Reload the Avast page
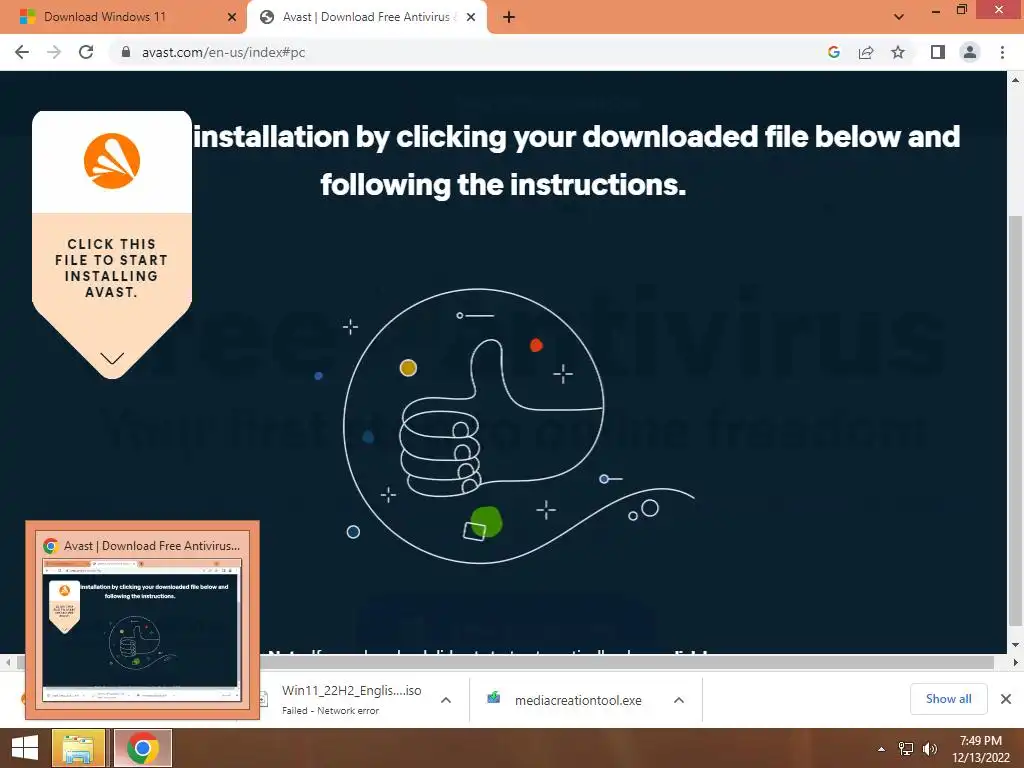This screenshot has width=1024, height=768. pos(86,52)
